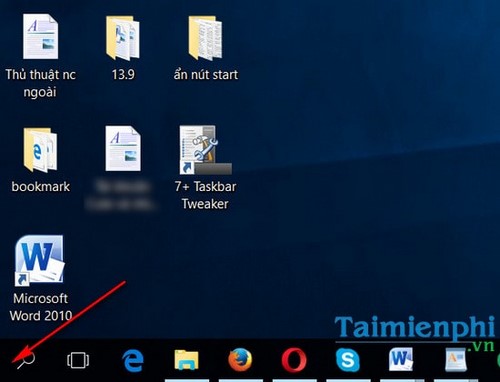Open File Explorer from the taskbar

click(x=187, y=360)
